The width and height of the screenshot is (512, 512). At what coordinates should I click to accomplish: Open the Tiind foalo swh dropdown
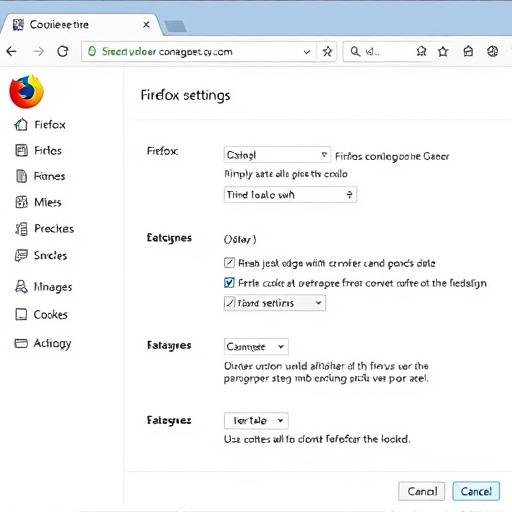click(290, 195)
